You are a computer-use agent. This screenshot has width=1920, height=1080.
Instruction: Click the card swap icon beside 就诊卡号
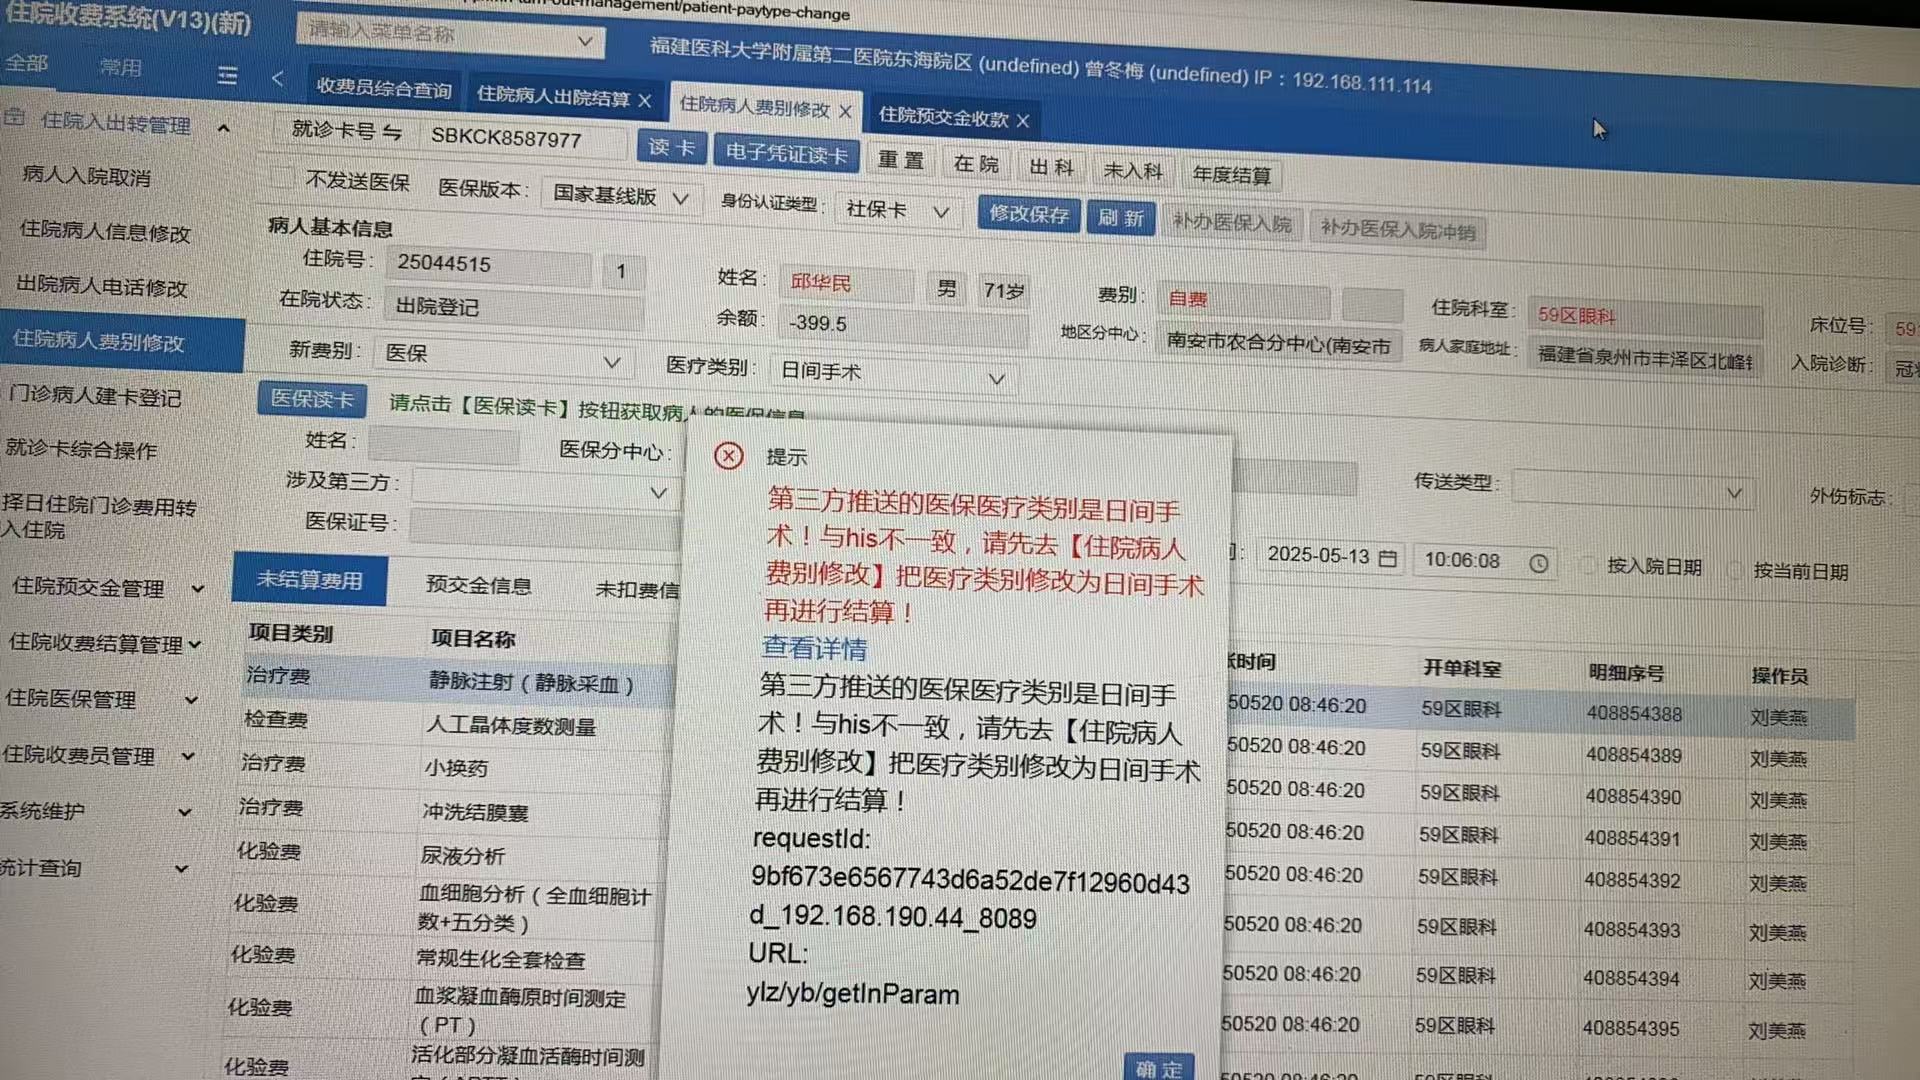(392, 133)
